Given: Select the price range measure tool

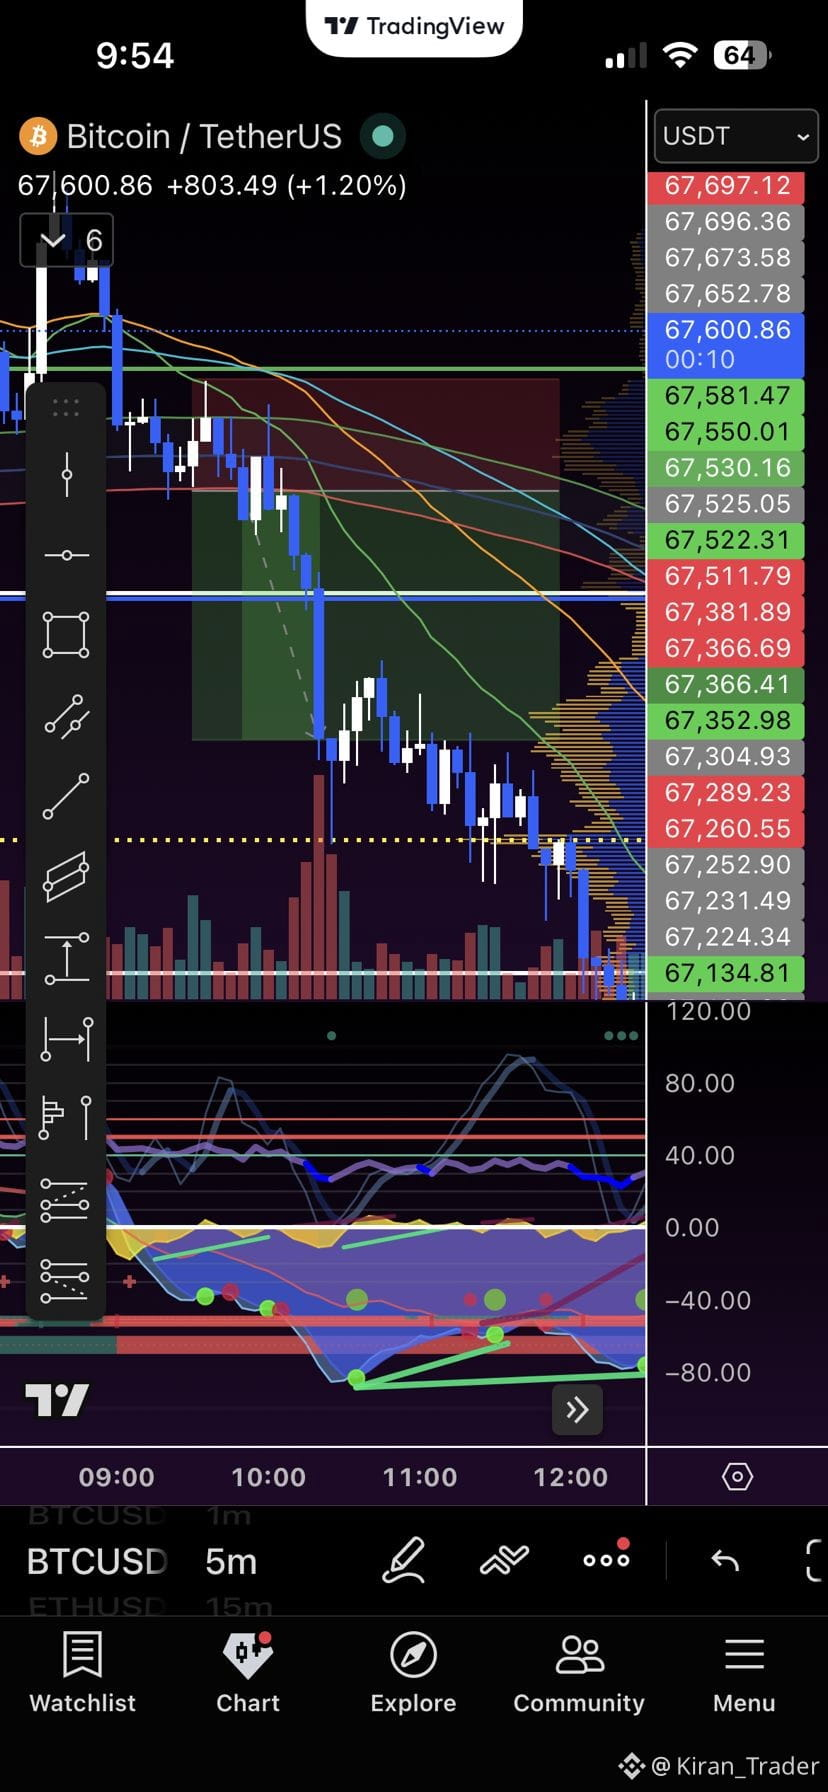Looking at the screenshot, I should pyautogui.click(x=66, y=957).
